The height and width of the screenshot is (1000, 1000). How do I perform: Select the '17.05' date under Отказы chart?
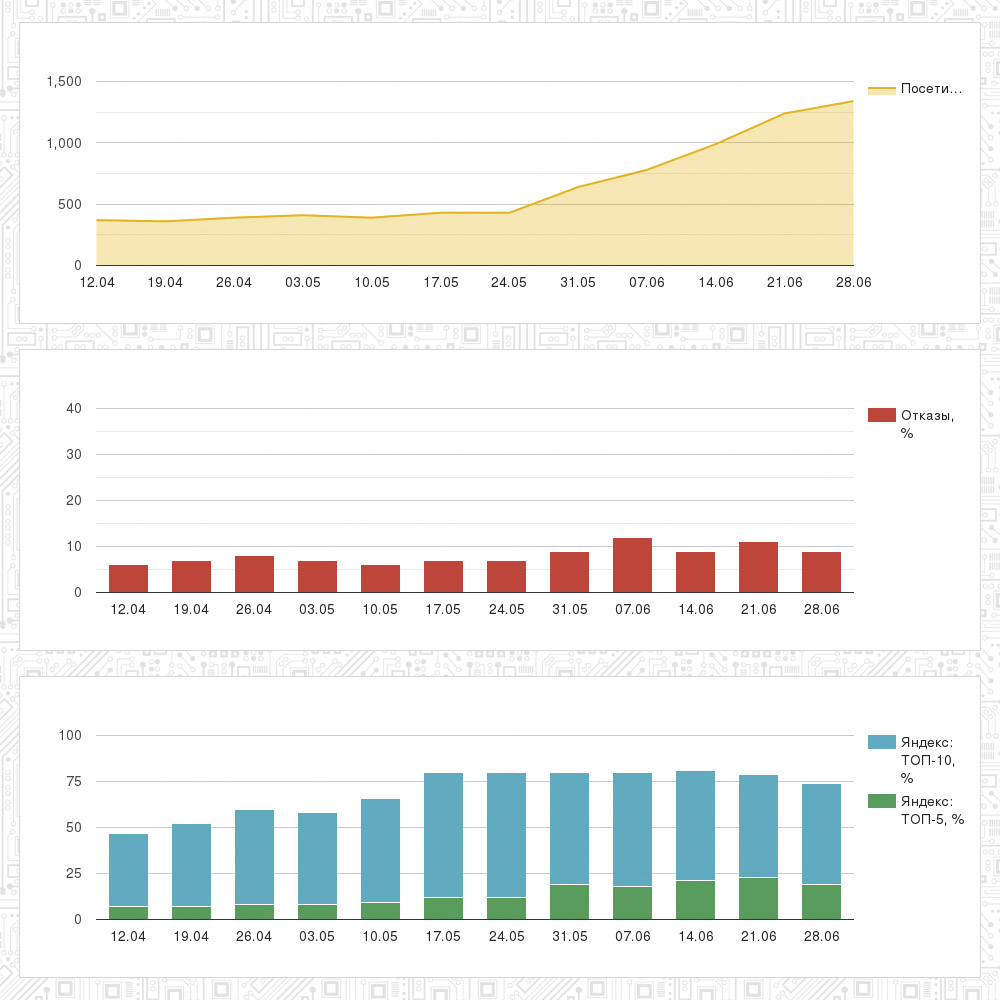[x=443, y=610]
